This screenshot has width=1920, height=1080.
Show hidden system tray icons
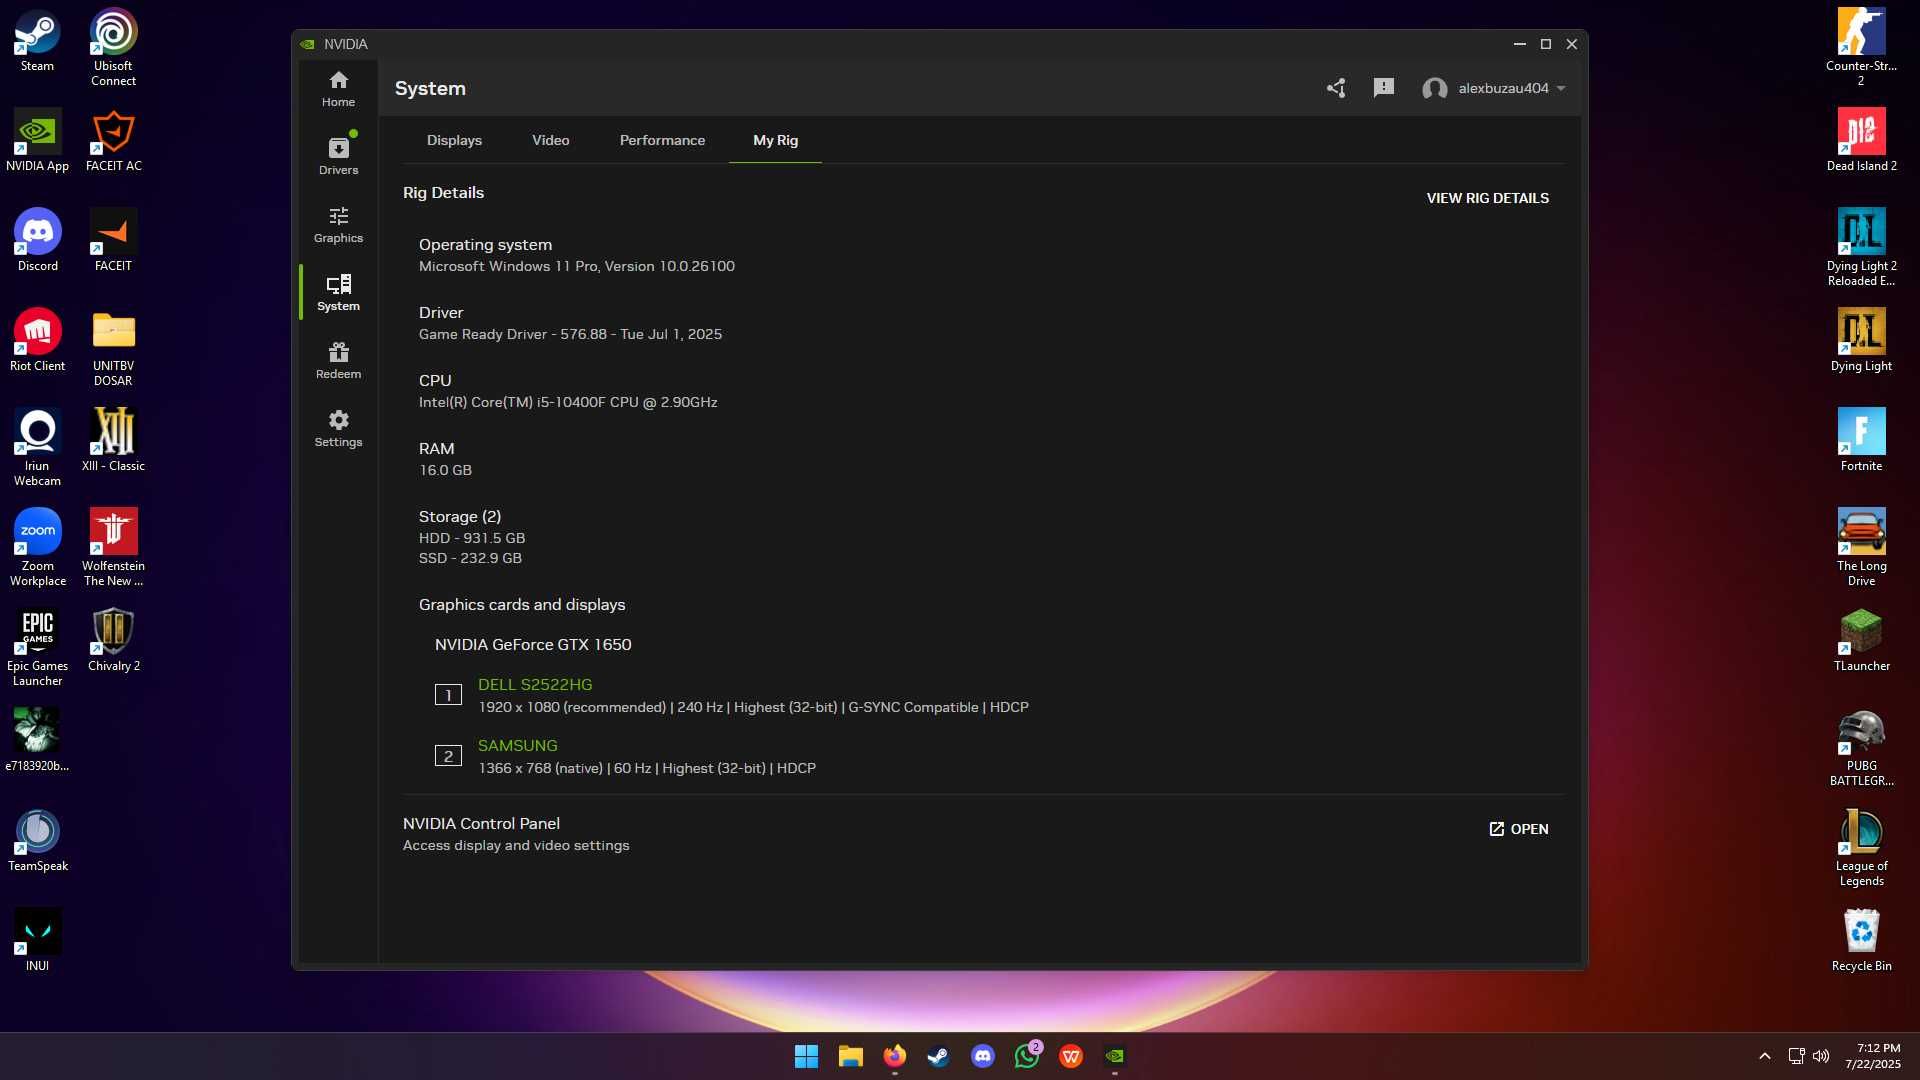1765,1056
